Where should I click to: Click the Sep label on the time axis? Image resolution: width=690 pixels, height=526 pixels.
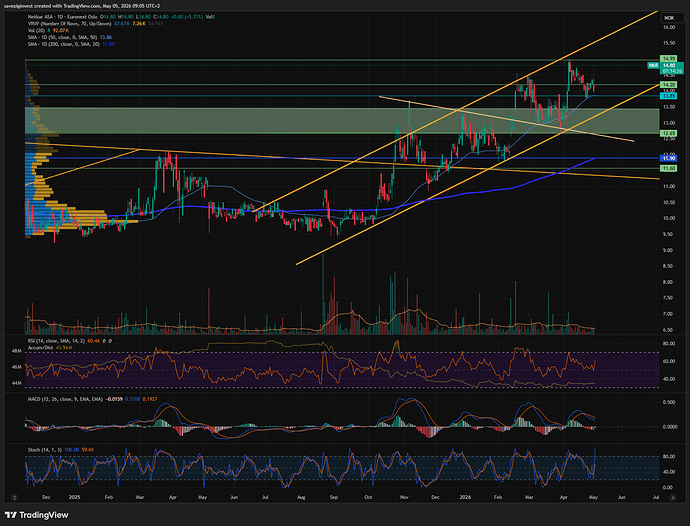334,497
